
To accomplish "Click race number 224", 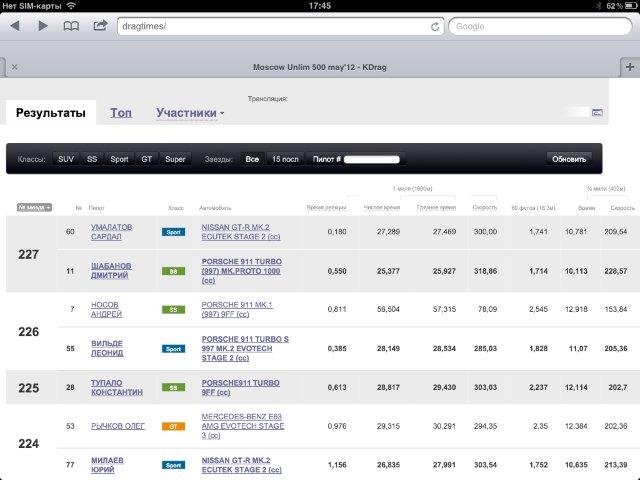I will click(x=29, y=444).
